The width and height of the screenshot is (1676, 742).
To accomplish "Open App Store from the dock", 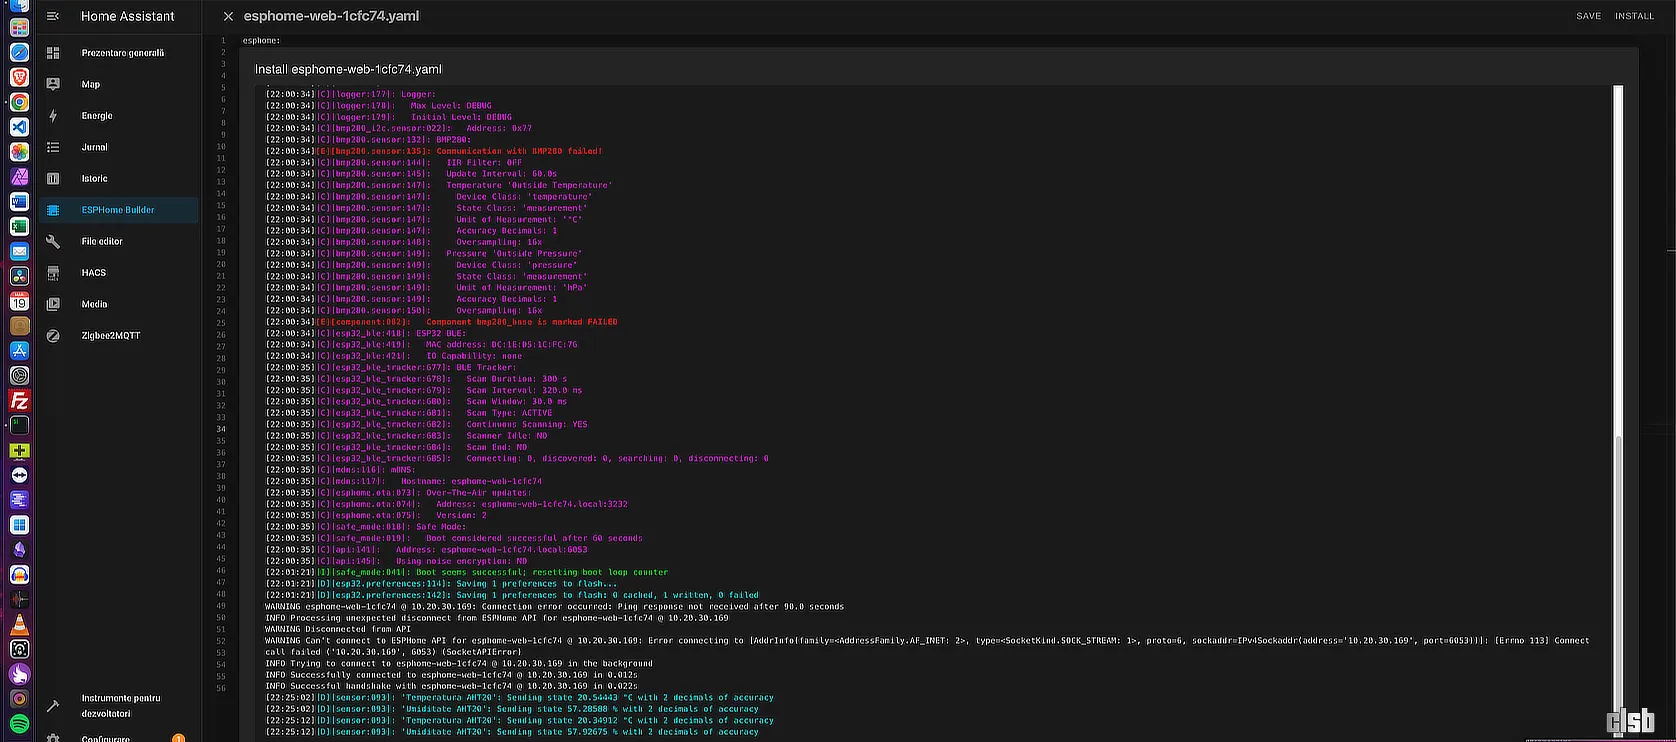I will click(19, 351).
